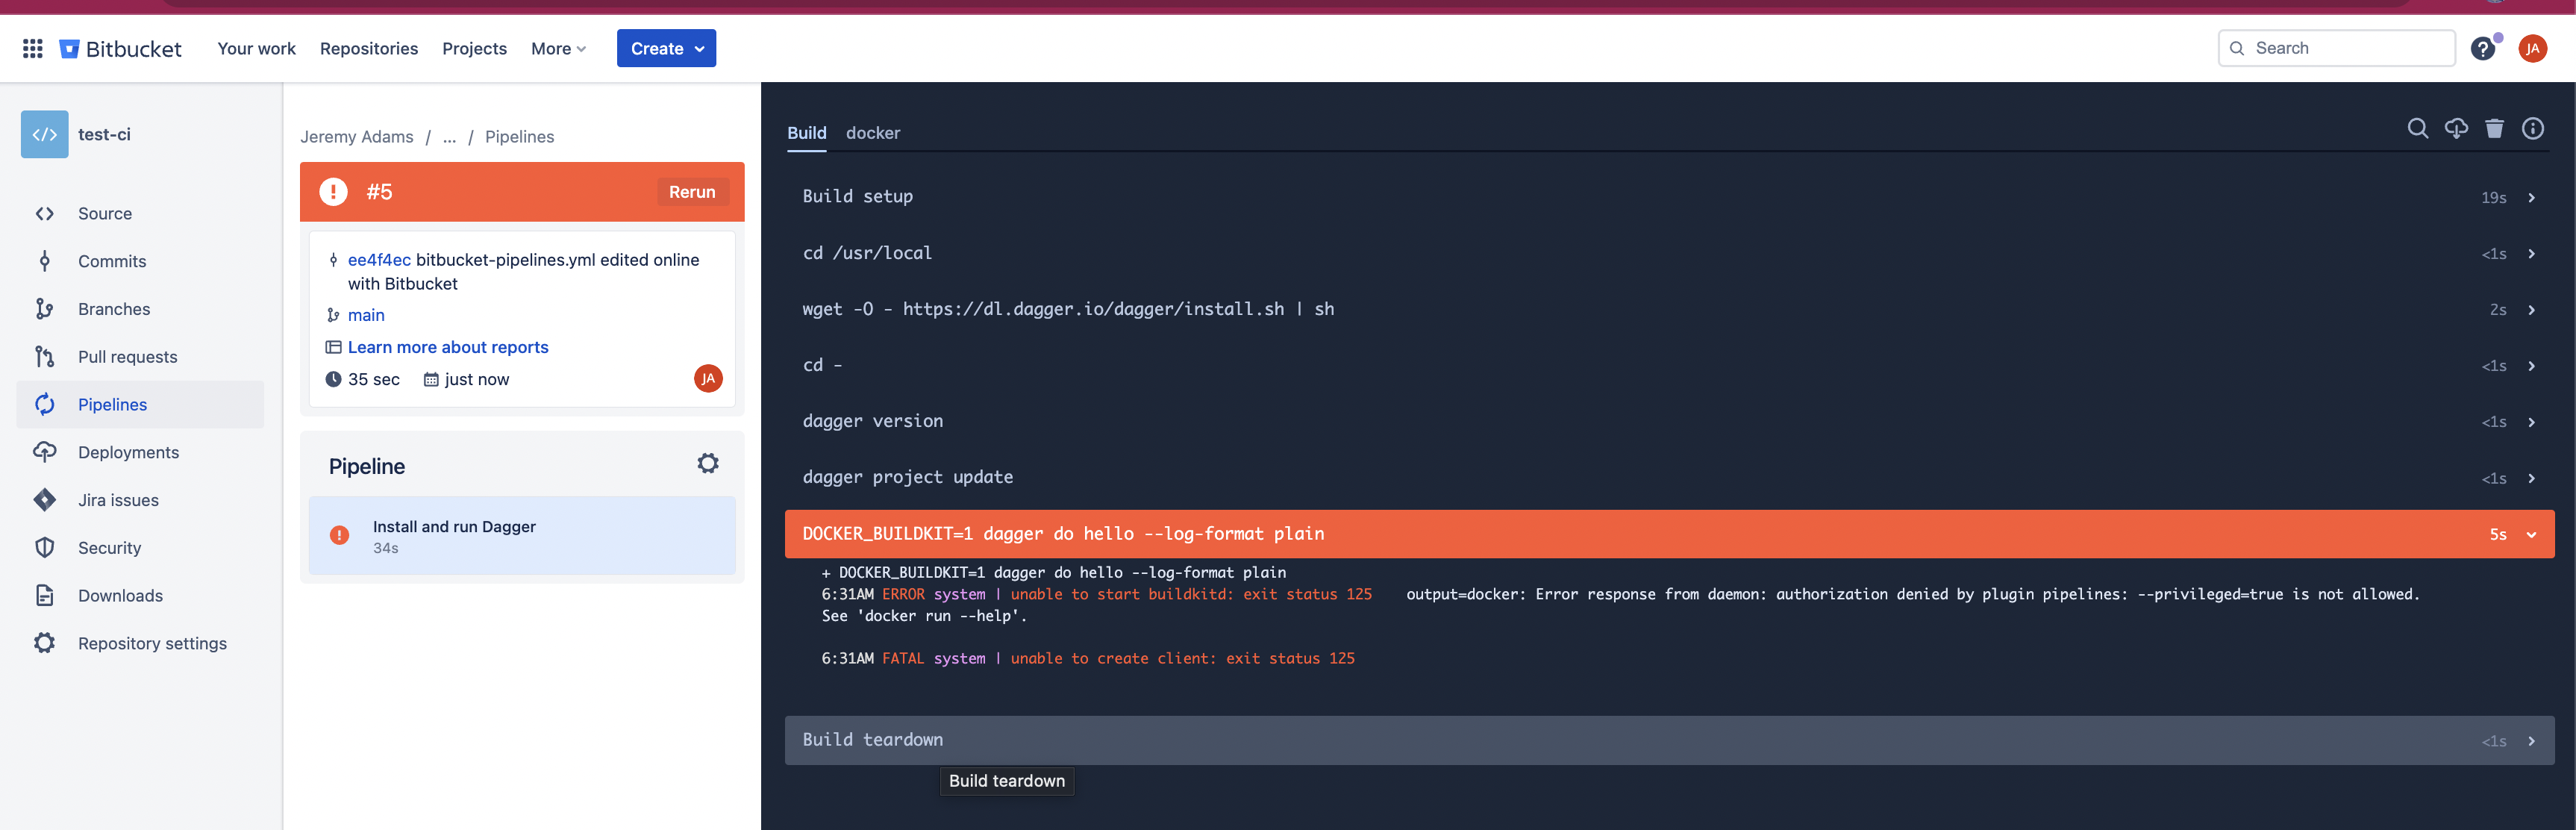Image resolution: width=2576 pixels, height=830 pixels.
Task: Expand the Build setup log step
Action: pos(2532,197)
